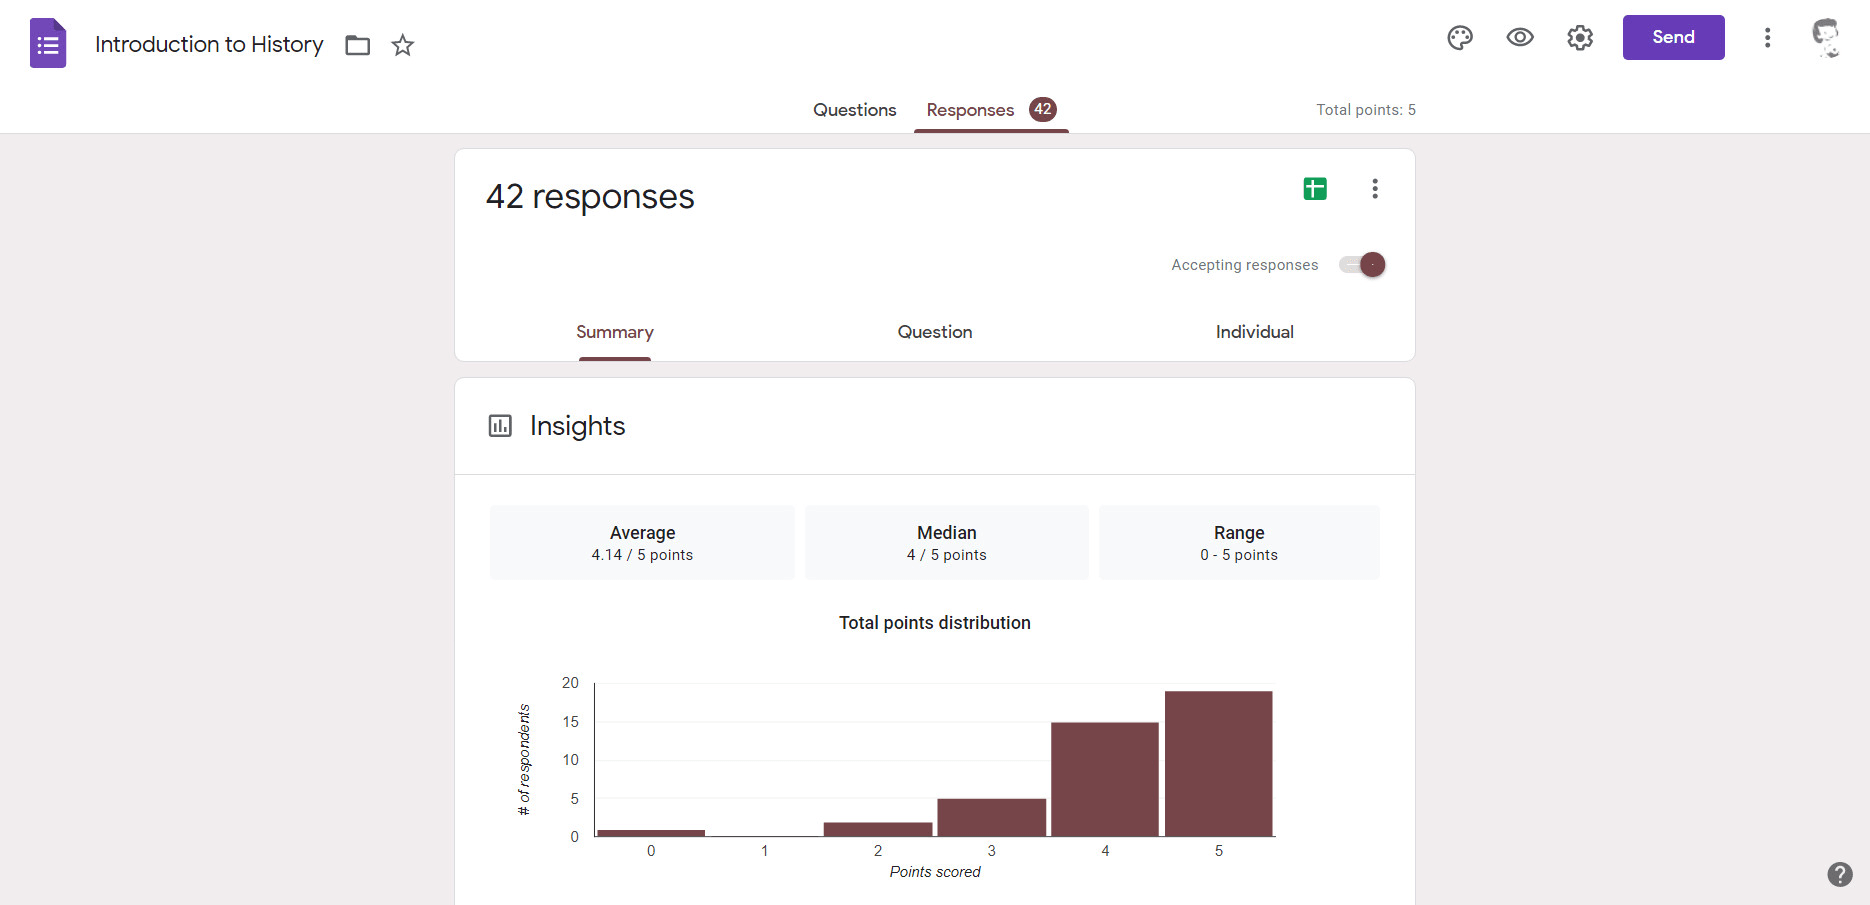Screen dimensions: 1870x905
Task: Open the responses overflow menu
Action: coord(1375,188)
